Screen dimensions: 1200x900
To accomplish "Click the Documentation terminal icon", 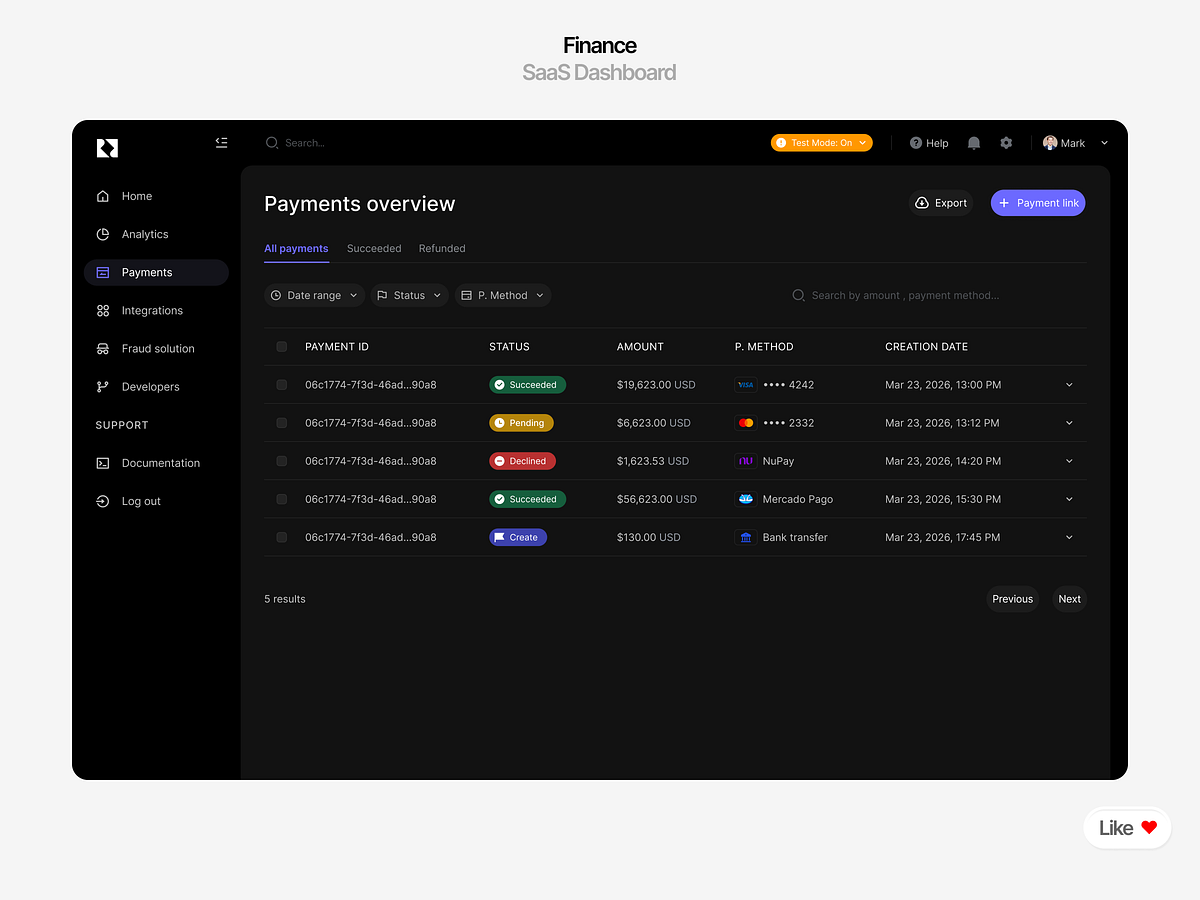I will pos(103,463).
